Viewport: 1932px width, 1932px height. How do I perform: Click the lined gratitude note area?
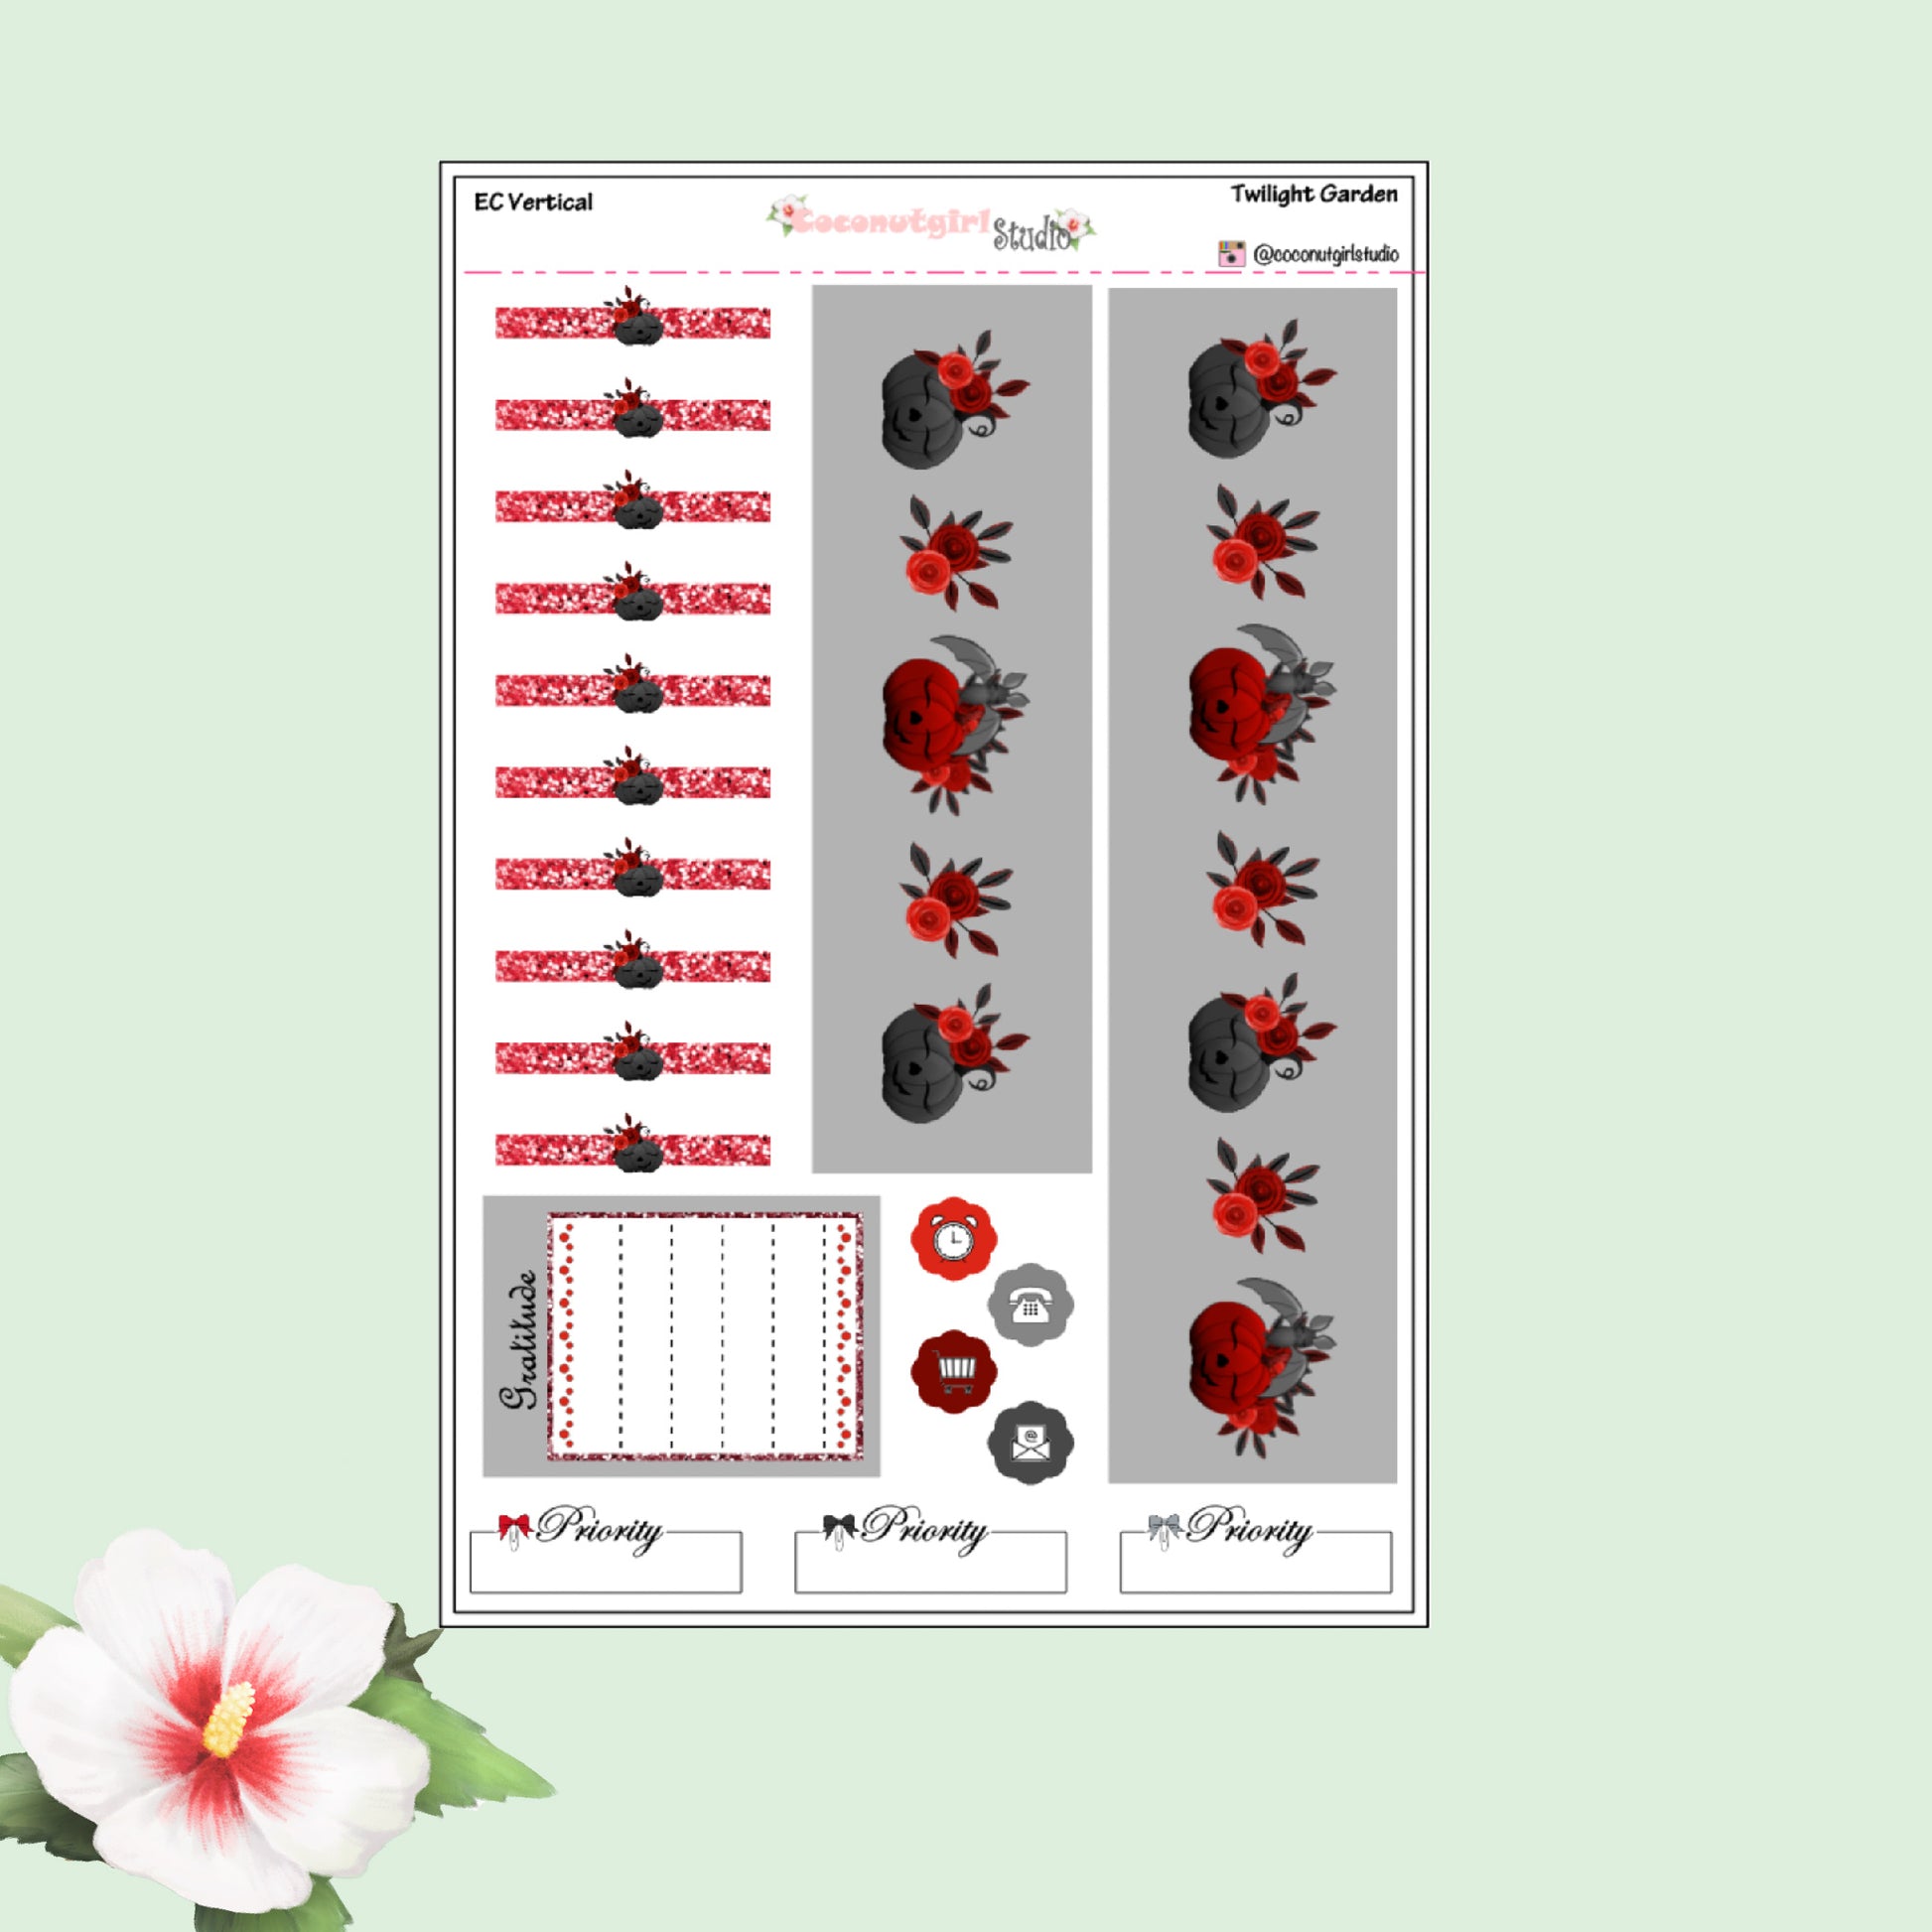tap(705, 1336)
